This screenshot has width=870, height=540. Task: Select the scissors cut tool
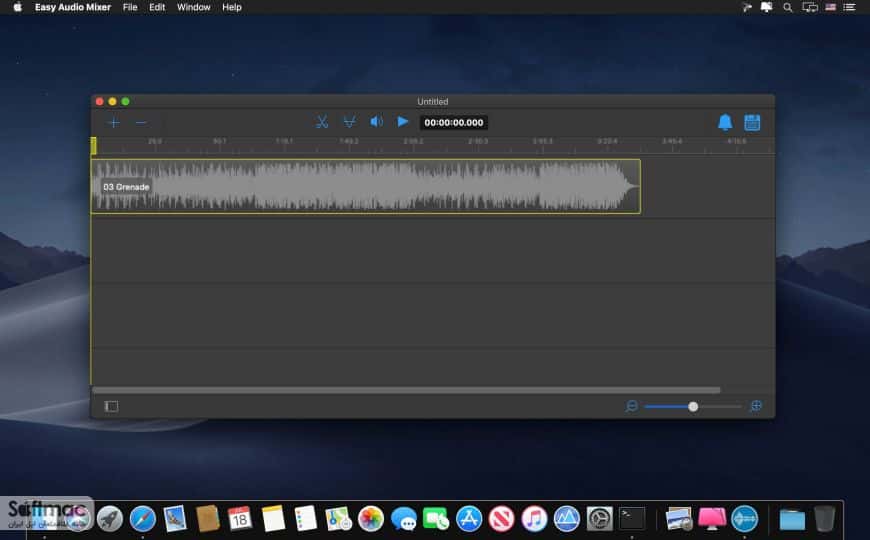(x=322, y=122)
